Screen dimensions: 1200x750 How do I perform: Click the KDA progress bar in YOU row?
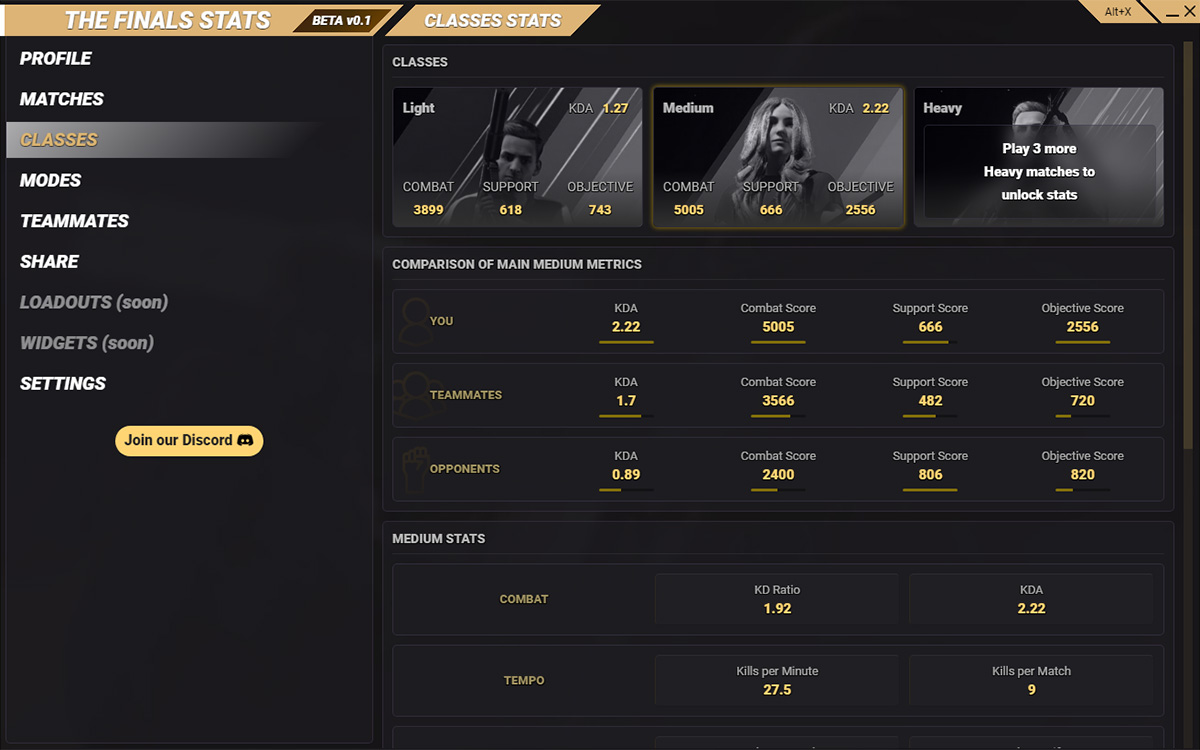point(626,342)
